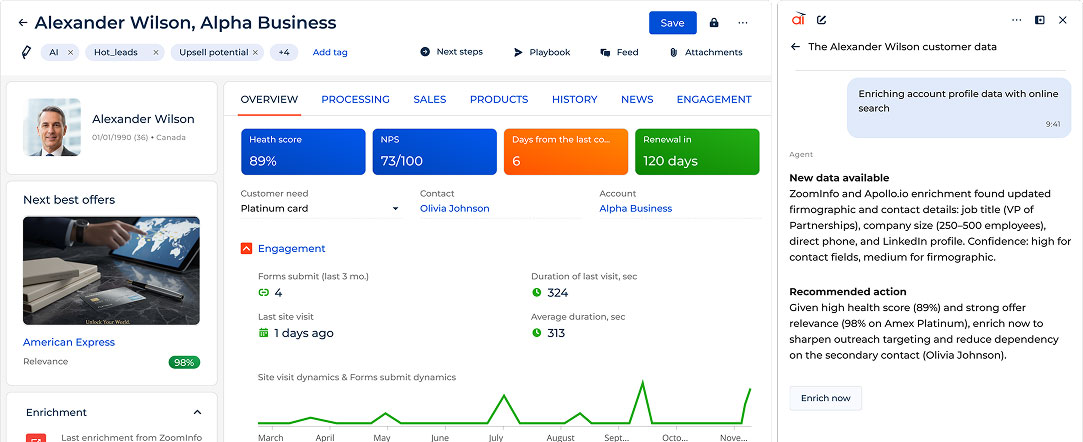The height and width of the screenshot is (442, 1083).
Task: Open the AI panel more options menu
Action: [1016, 20]
